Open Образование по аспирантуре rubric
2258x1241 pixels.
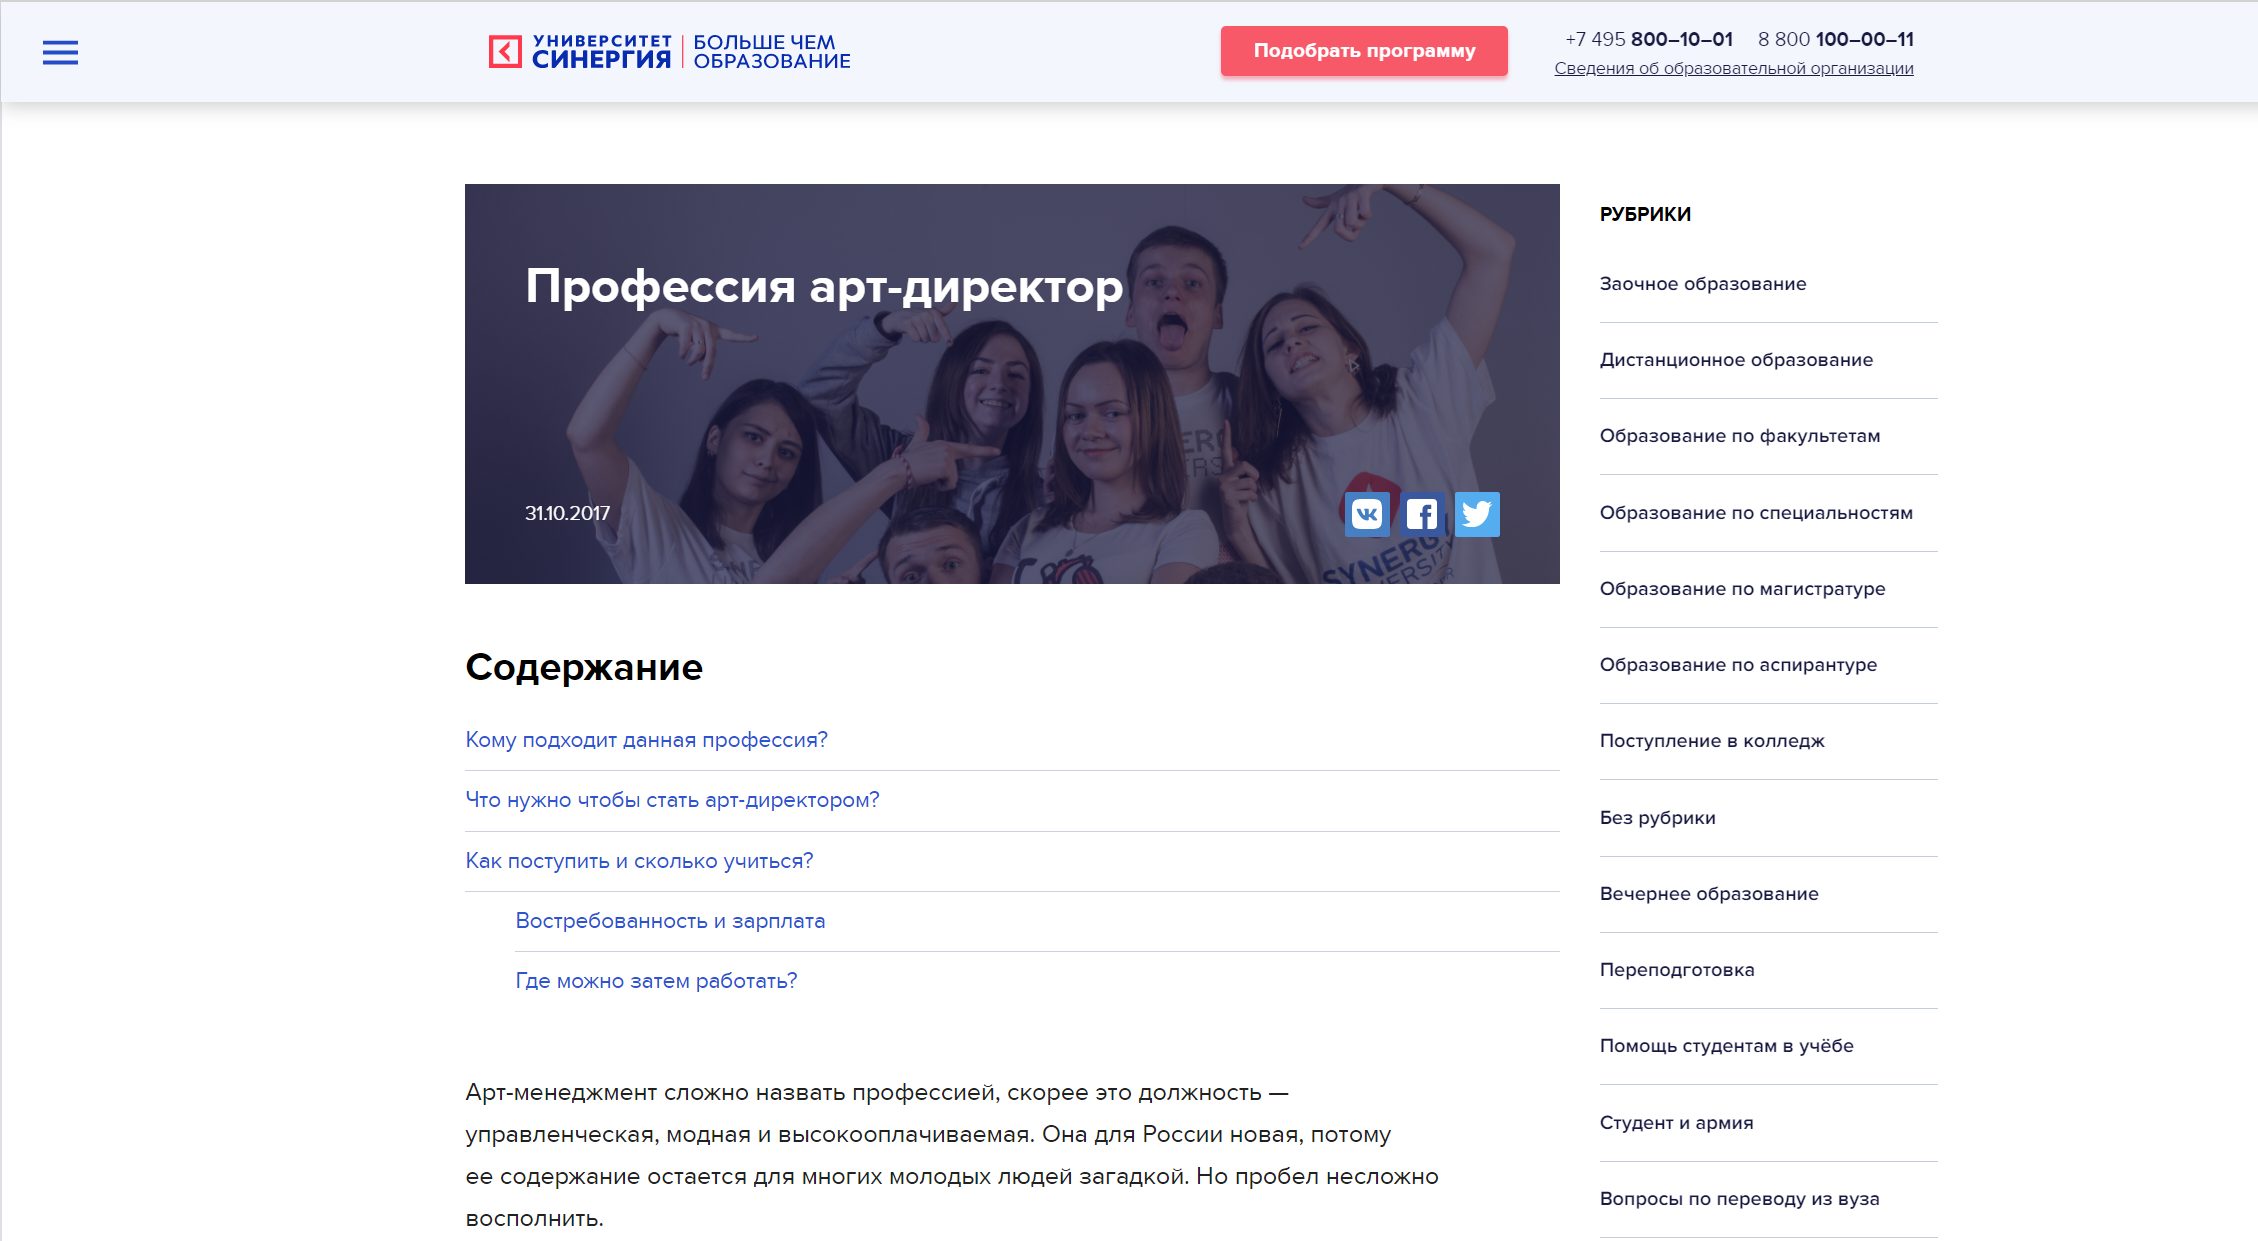1738,665
